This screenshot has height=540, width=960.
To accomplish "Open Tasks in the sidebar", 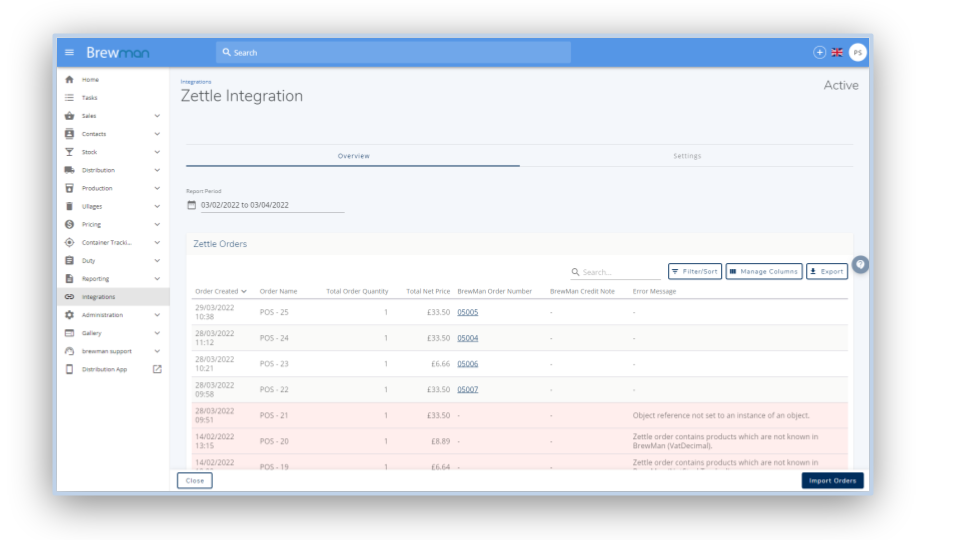I will tap(113, 97).
